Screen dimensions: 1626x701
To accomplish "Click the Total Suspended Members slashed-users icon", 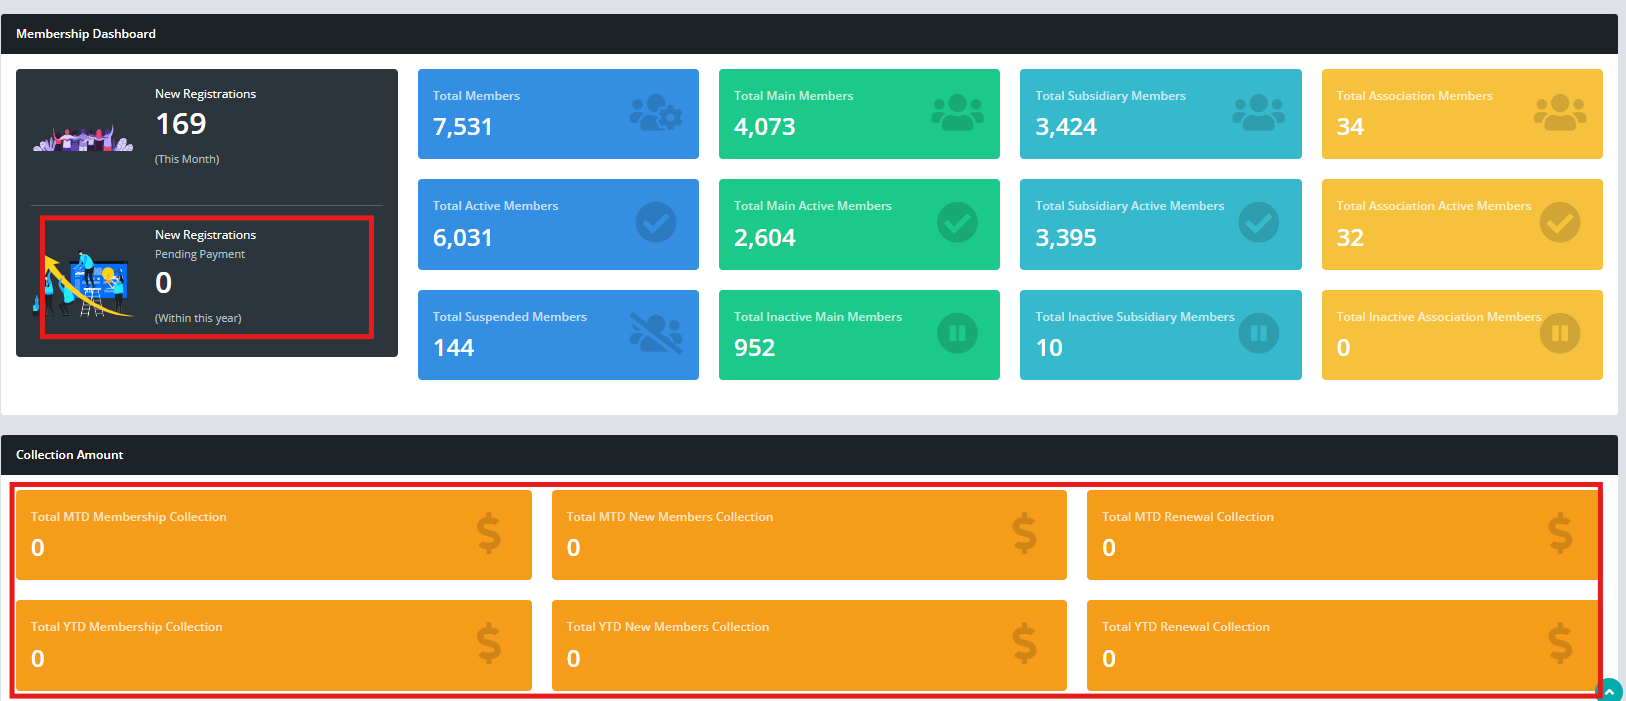I will point(656,333).
